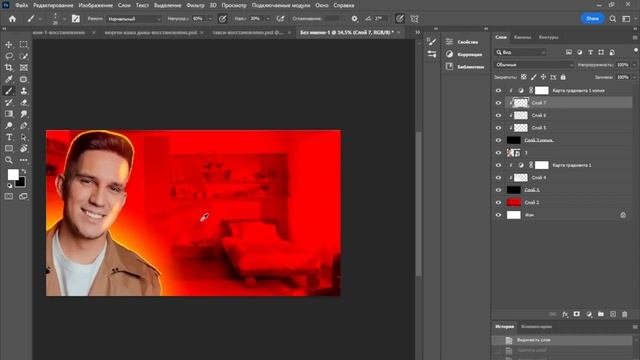This screenshot has height=360, width=640.
Task: Click the white foreground color swatch
Action: [13, 174]
